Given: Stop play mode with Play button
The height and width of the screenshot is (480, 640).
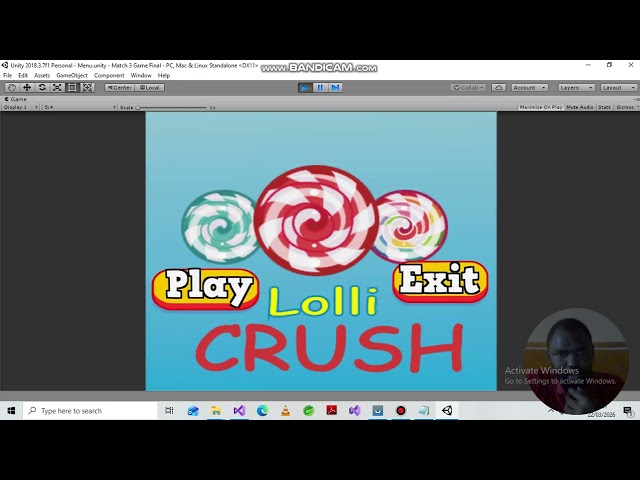Looking at the screenshot, I should coord(304,87).
